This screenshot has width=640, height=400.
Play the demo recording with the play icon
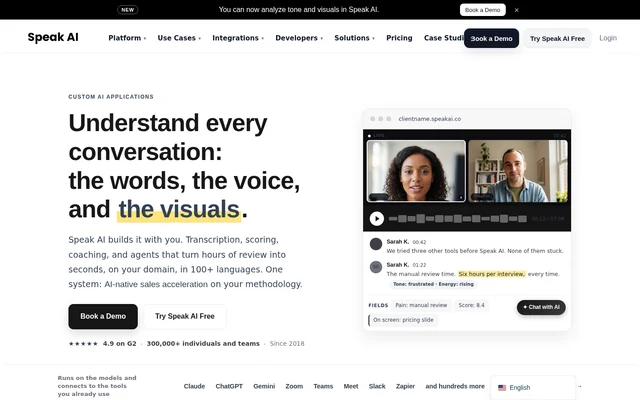point(377,219)
